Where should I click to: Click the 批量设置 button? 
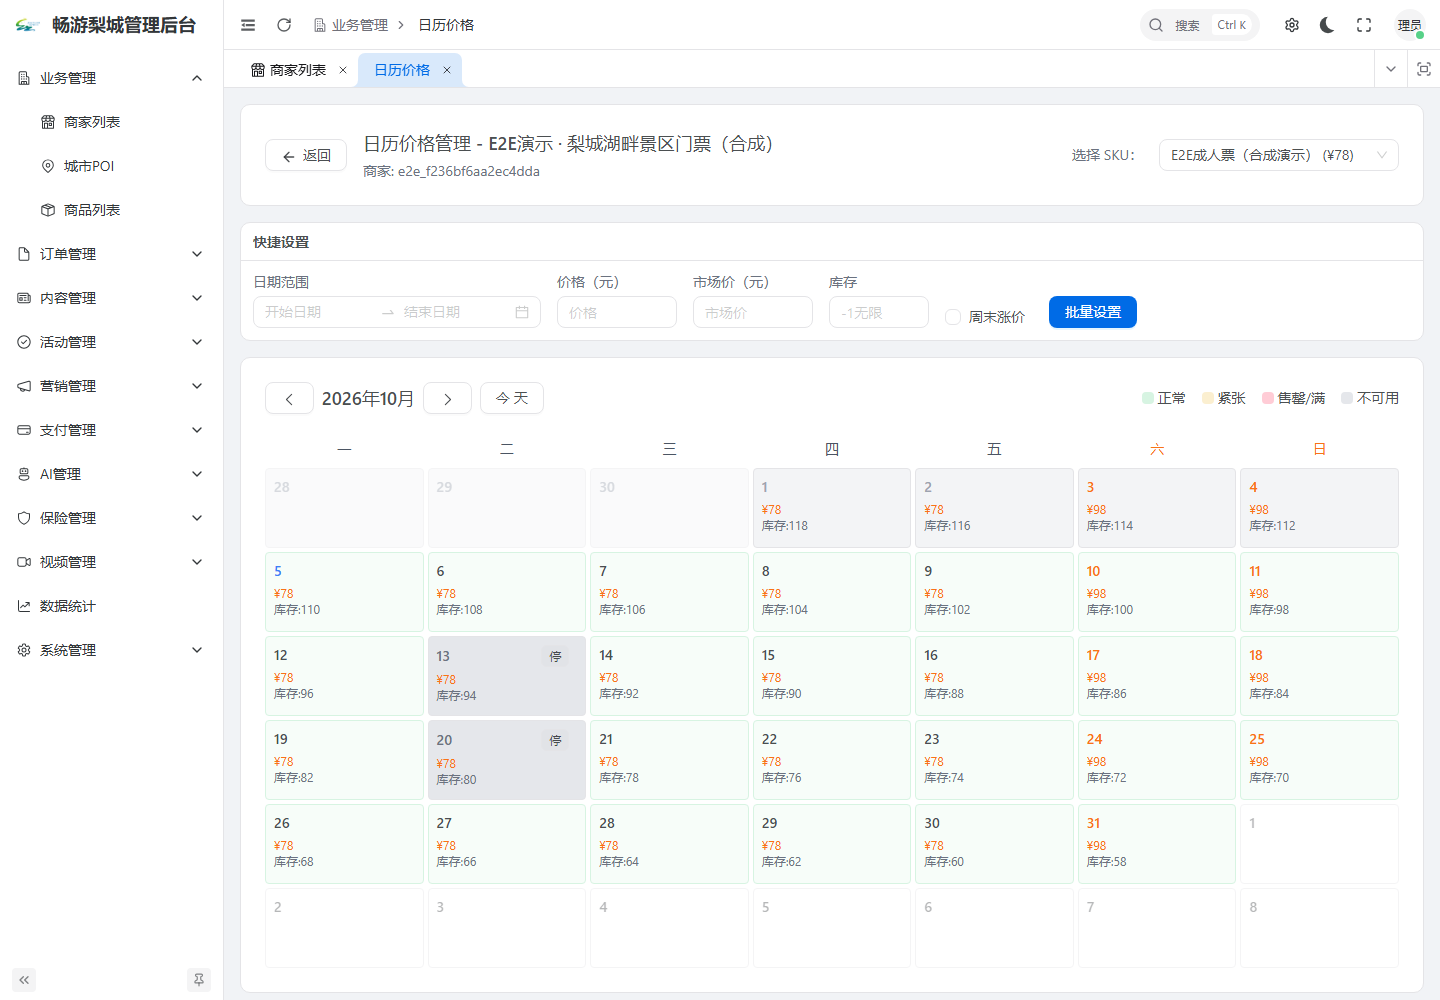[x=1093, y=312]
